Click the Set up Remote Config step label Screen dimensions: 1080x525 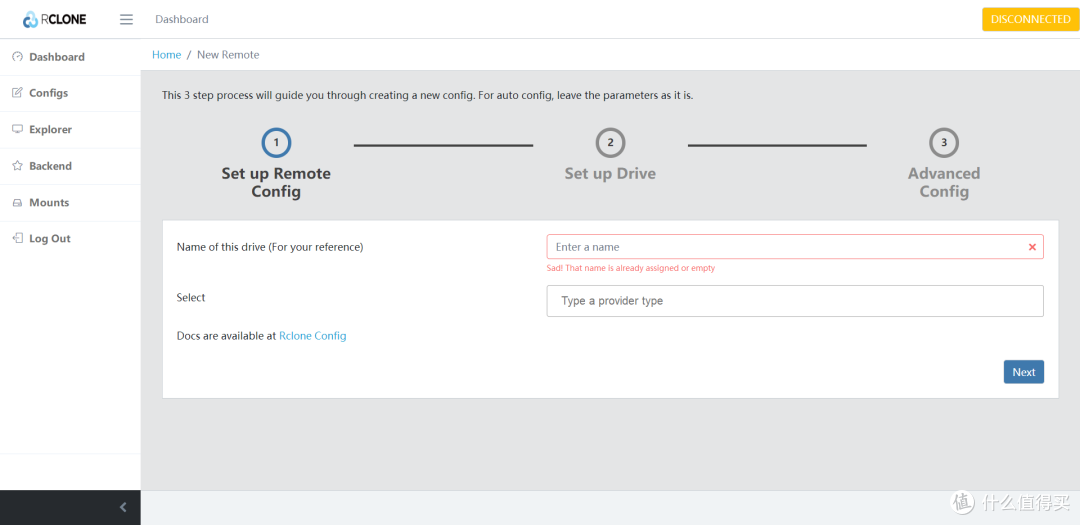click(276, 183)
